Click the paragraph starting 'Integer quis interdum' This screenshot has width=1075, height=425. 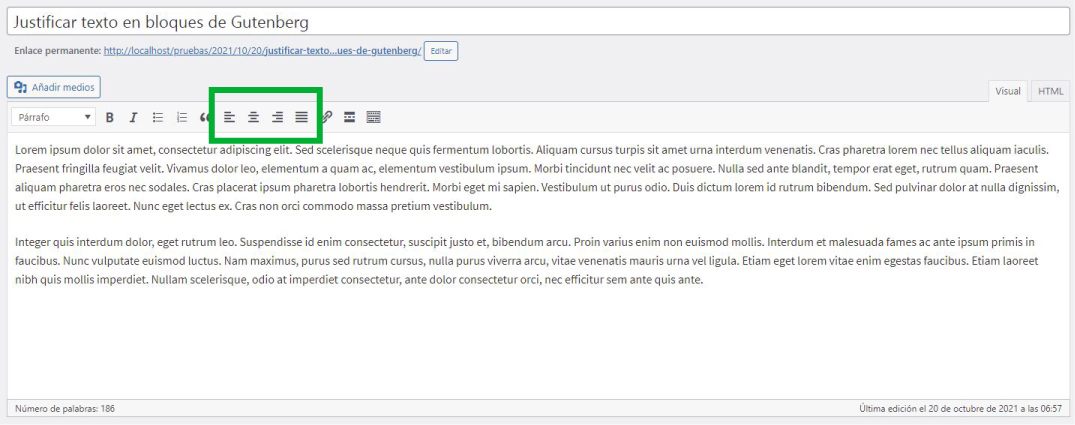click(x=527, y=260)
